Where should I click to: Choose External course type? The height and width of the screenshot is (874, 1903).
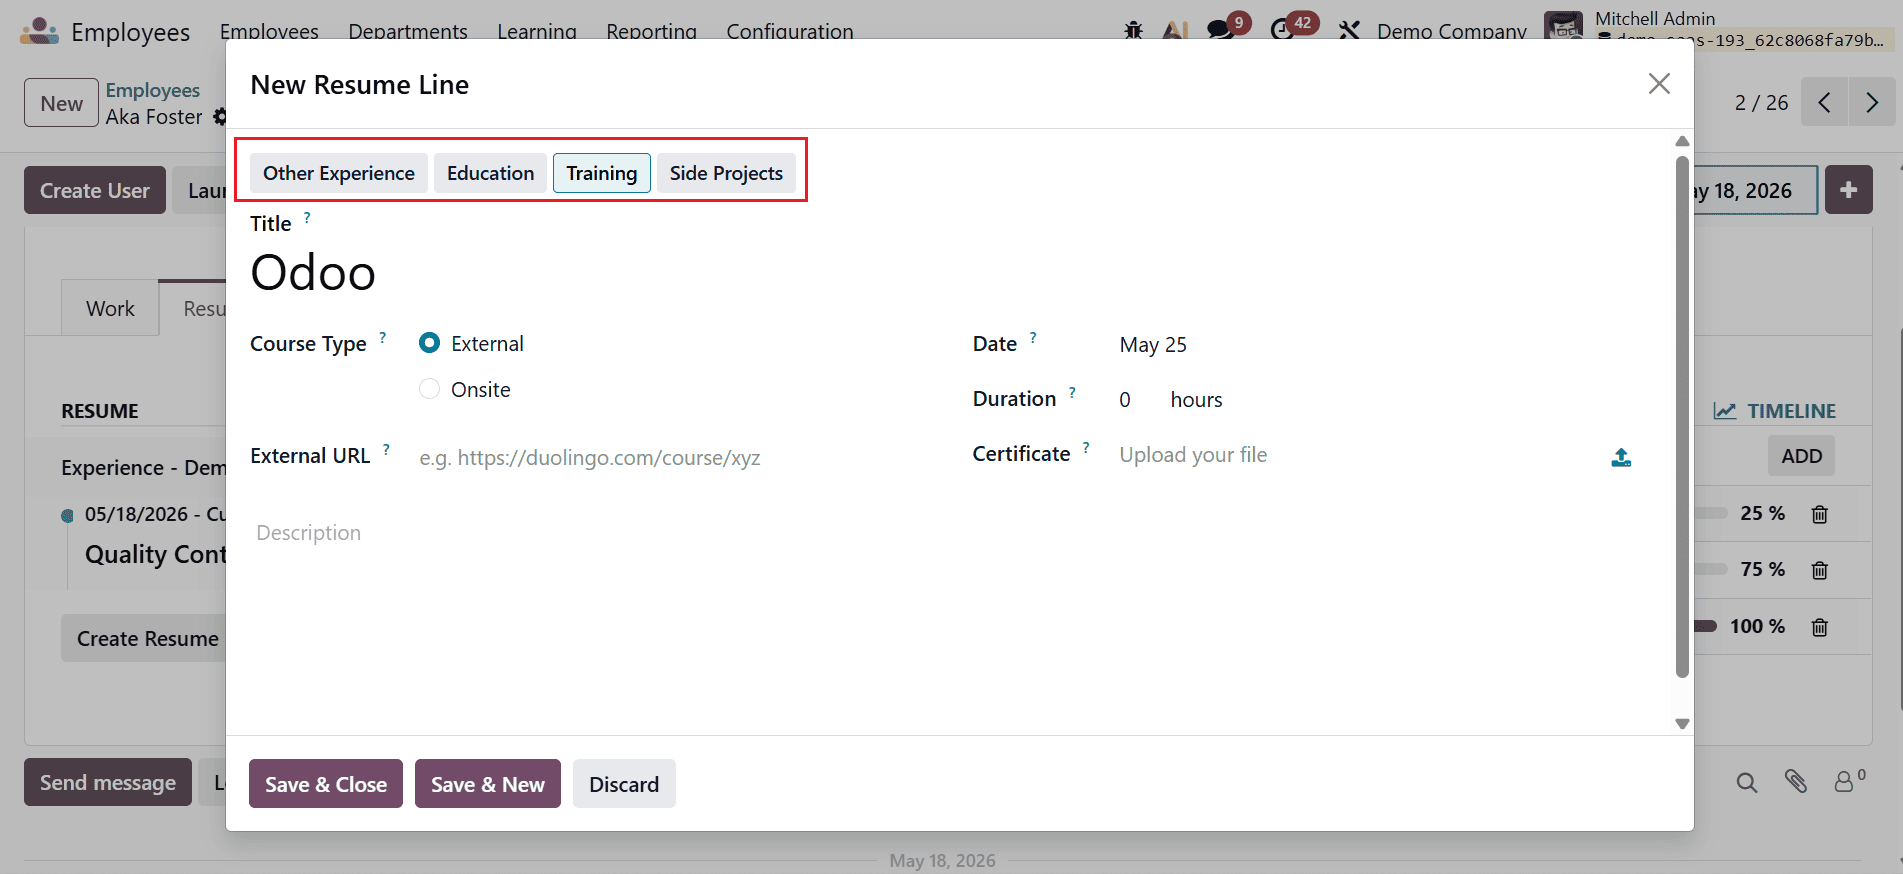click(430, 343)
